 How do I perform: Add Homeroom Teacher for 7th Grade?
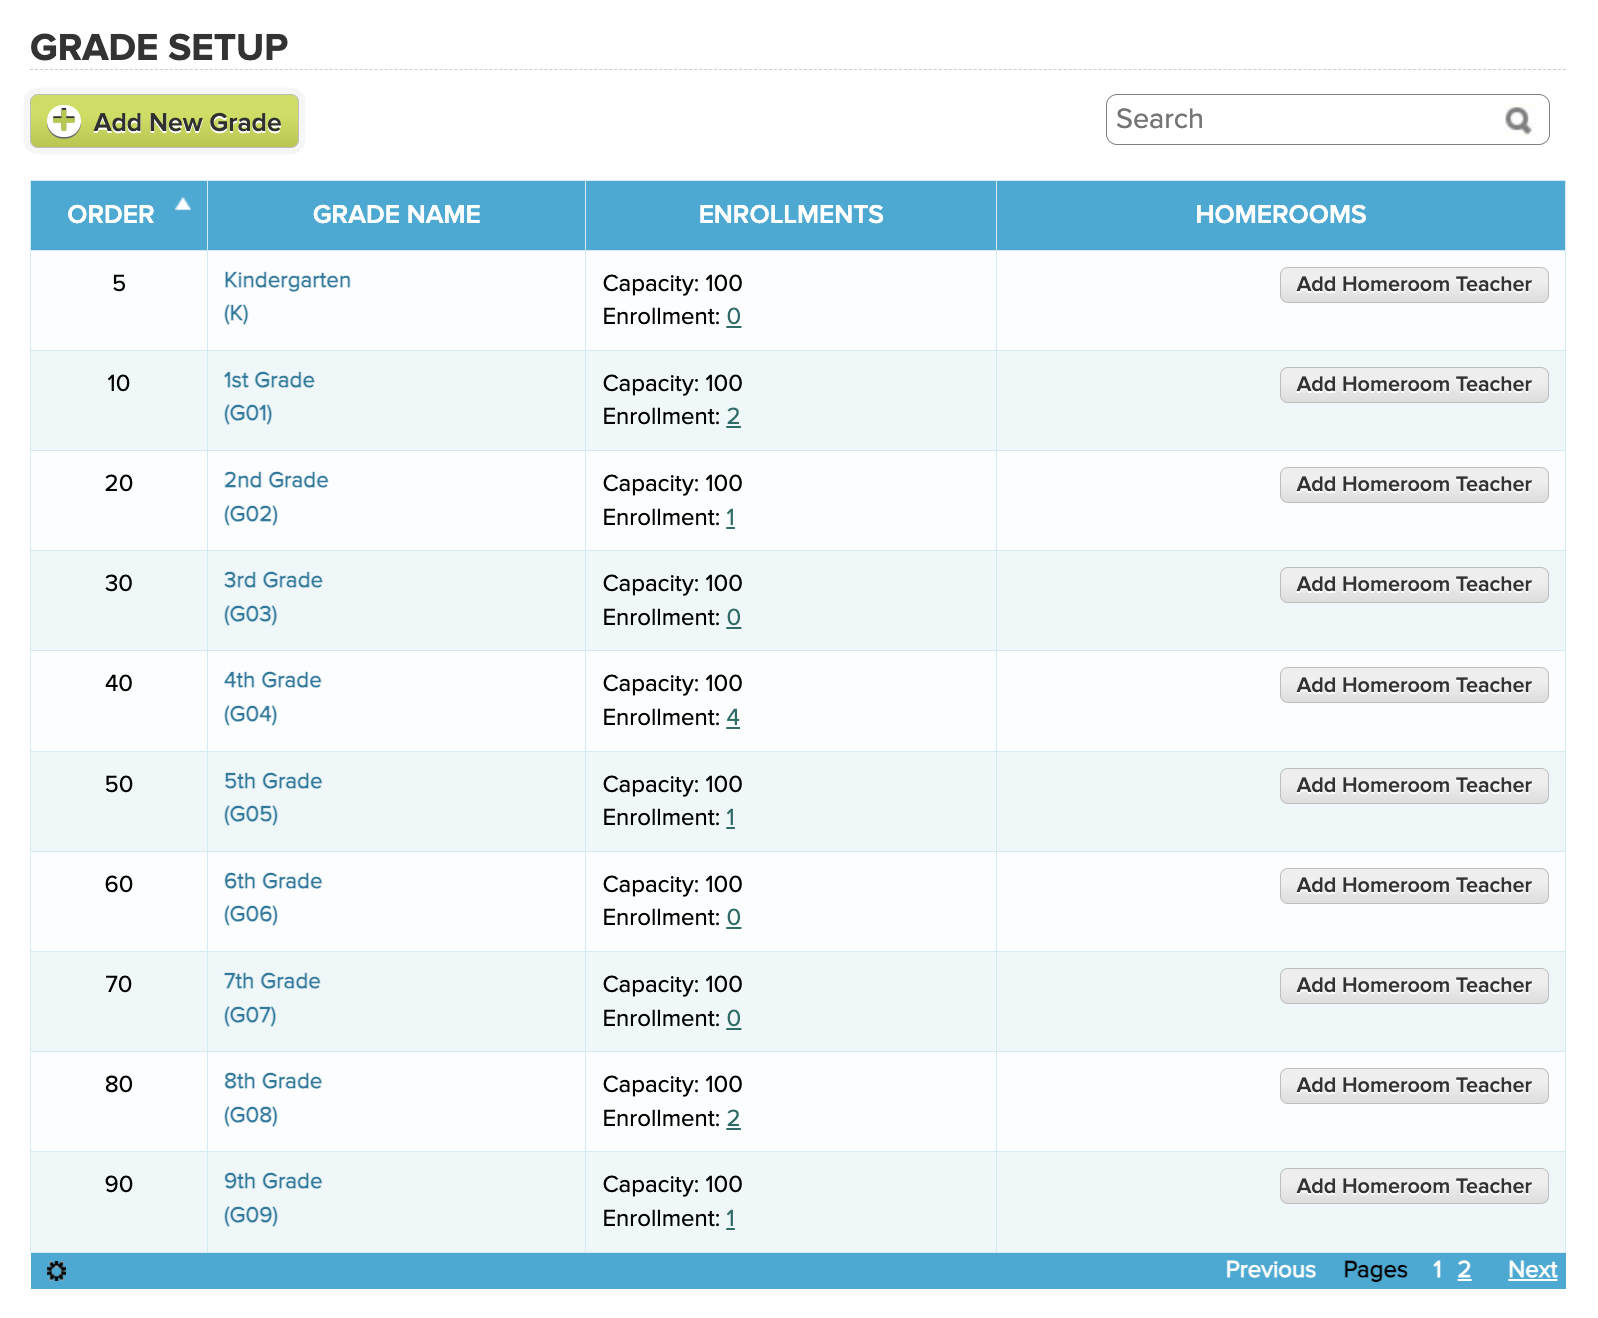coord(1414,985)
